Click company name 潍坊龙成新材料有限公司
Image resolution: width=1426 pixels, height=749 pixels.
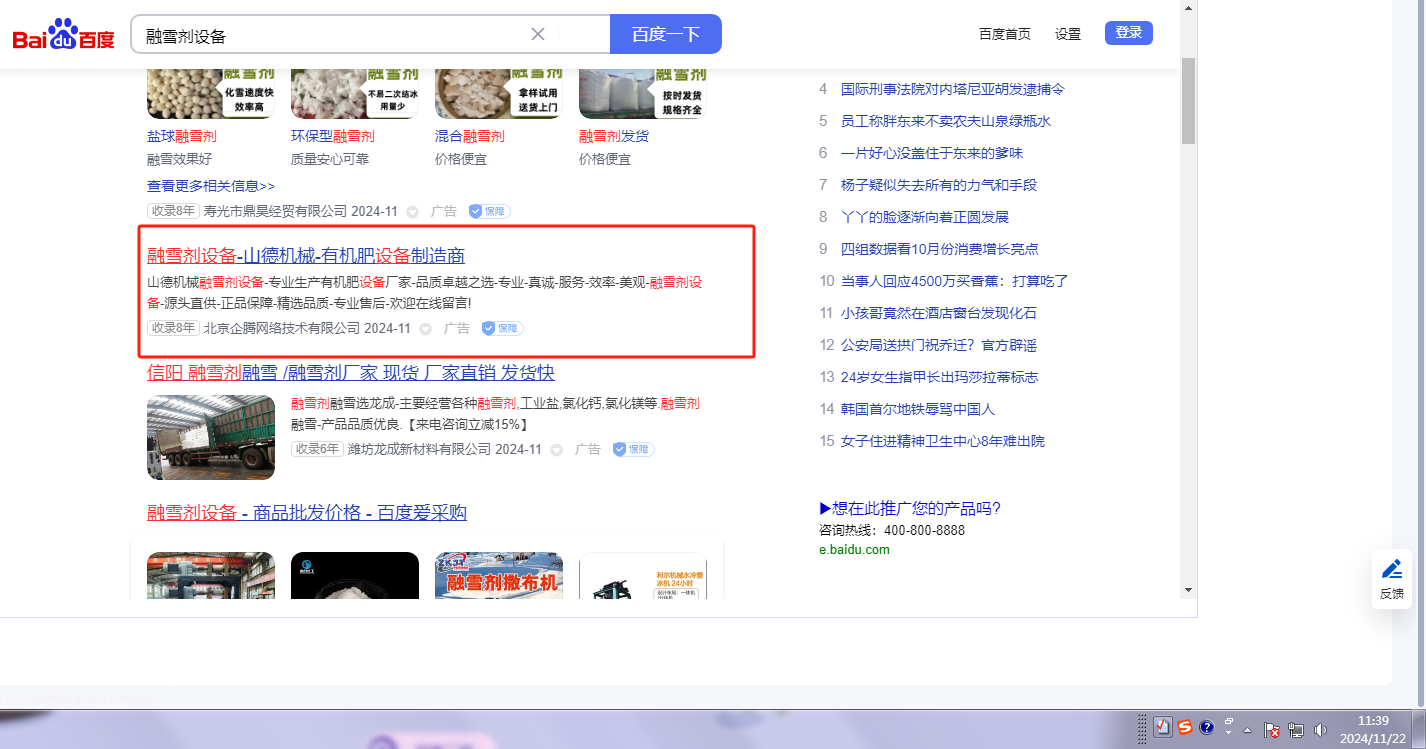419,449
